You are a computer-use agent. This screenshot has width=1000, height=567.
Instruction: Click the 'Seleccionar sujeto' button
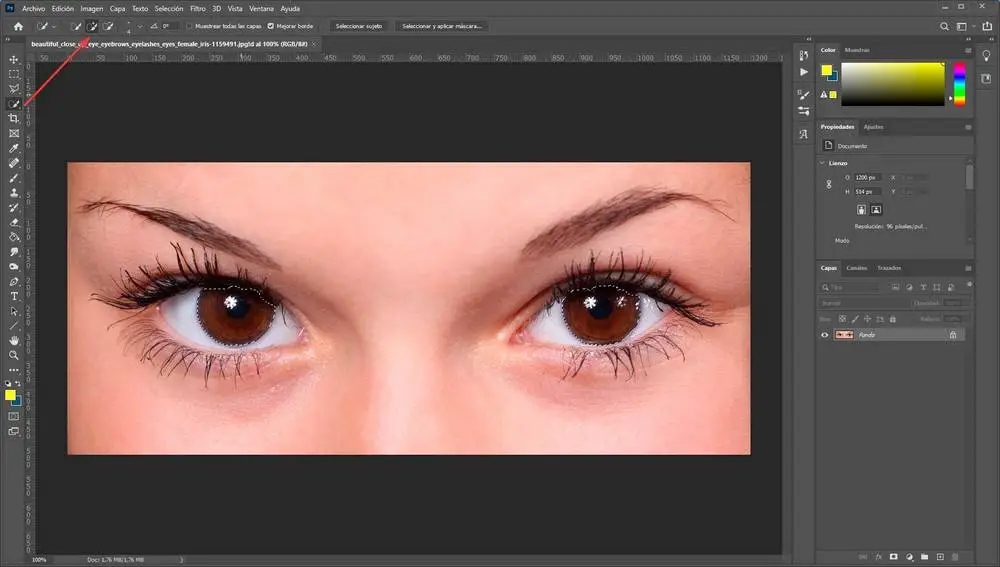coord(357,26)
